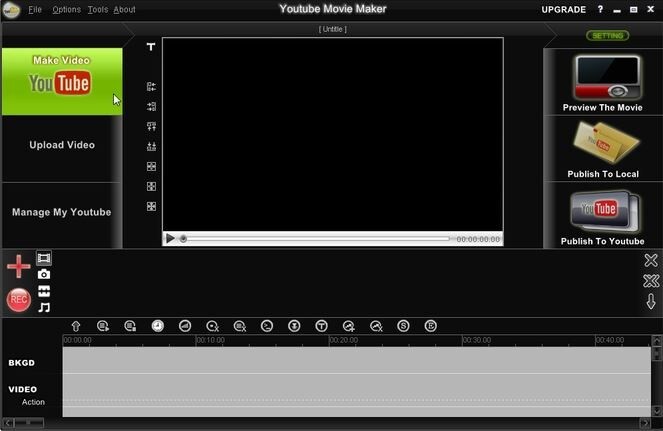Switch to the Manage My Youtube tab
This screenshot has height=431, width=663.
(x=62, y=212)
